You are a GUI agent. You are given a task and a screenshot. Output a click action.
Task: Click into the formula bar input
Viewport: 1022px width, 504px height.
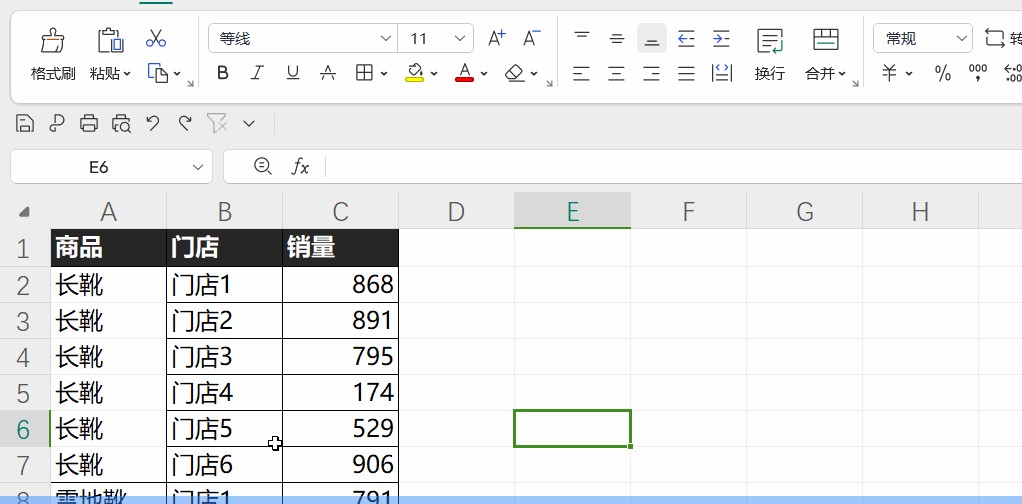pyautogui.click(x=673, y=168)
